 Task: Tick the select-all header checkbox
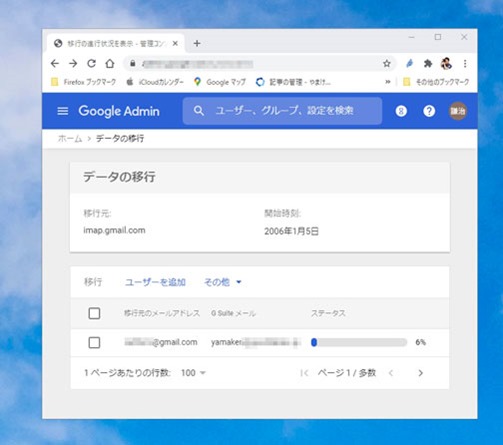point(94,313)
